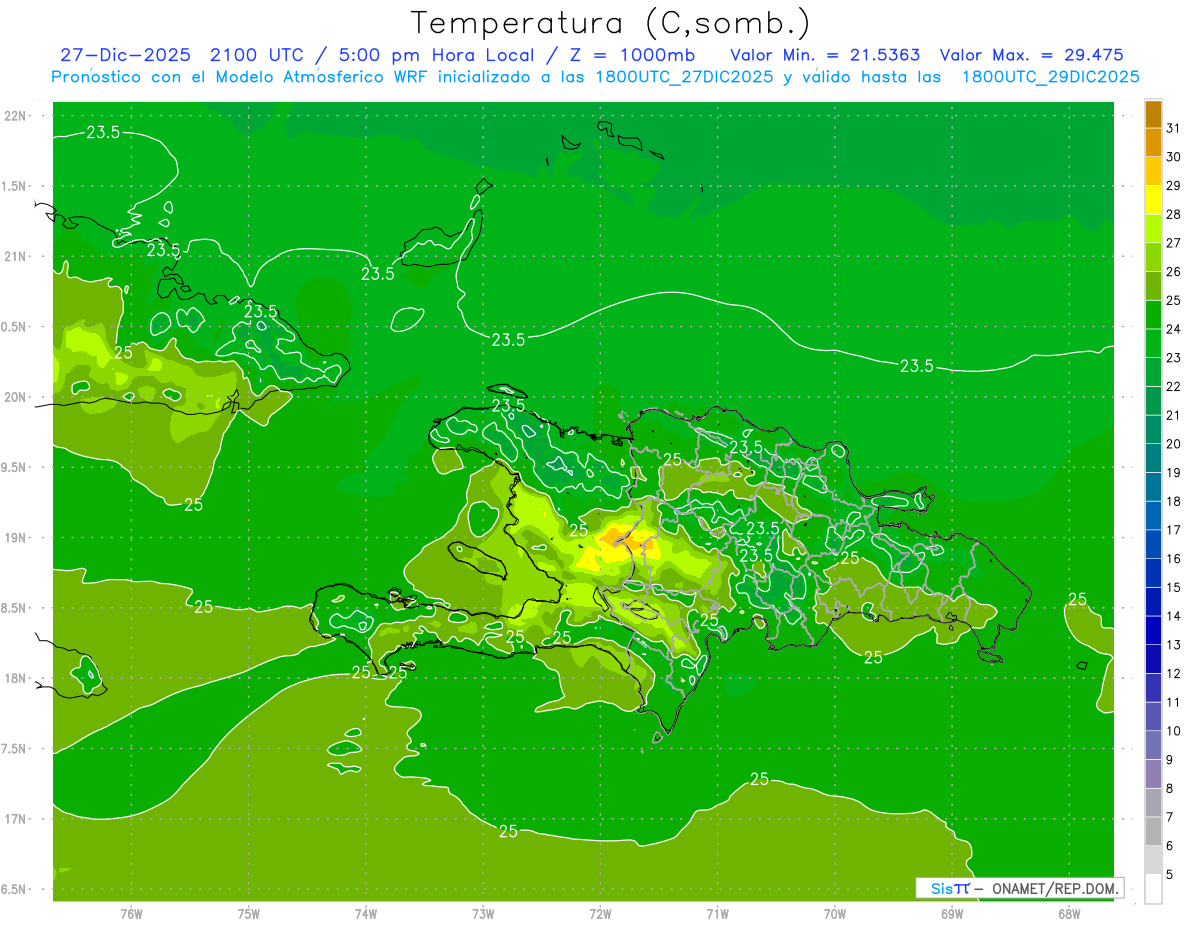
Task: Pick the purple swatch between 8 and 9
Action: point(1153,774)
